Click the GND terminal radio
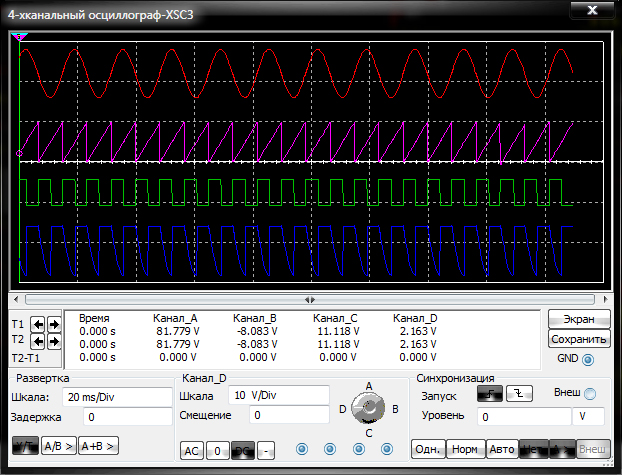622x475 pixels. [588, 360]
